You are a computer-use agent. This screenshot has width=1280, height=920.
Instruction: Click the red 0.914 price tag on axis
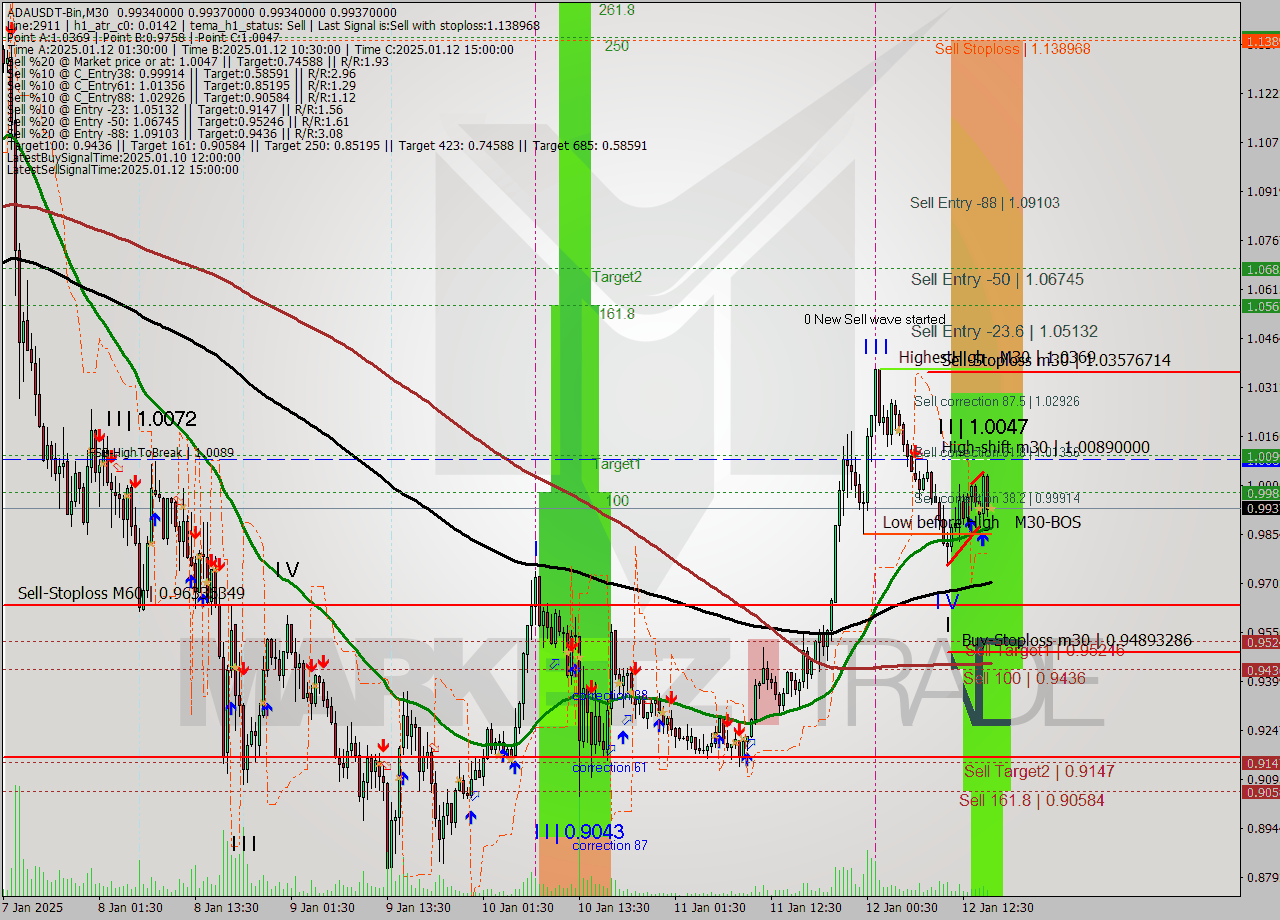1259,763
